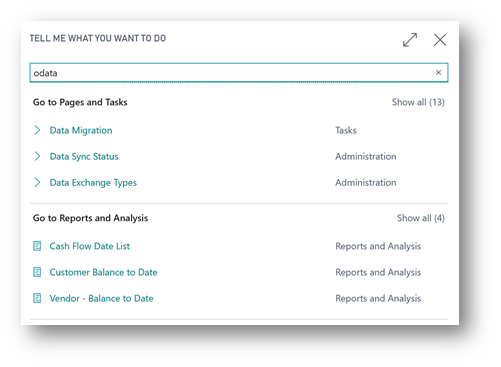501x367 pixels.
Task: Show all 4 Reports and Analysis results
Action: pyautogui.click(x=420, y=218)
